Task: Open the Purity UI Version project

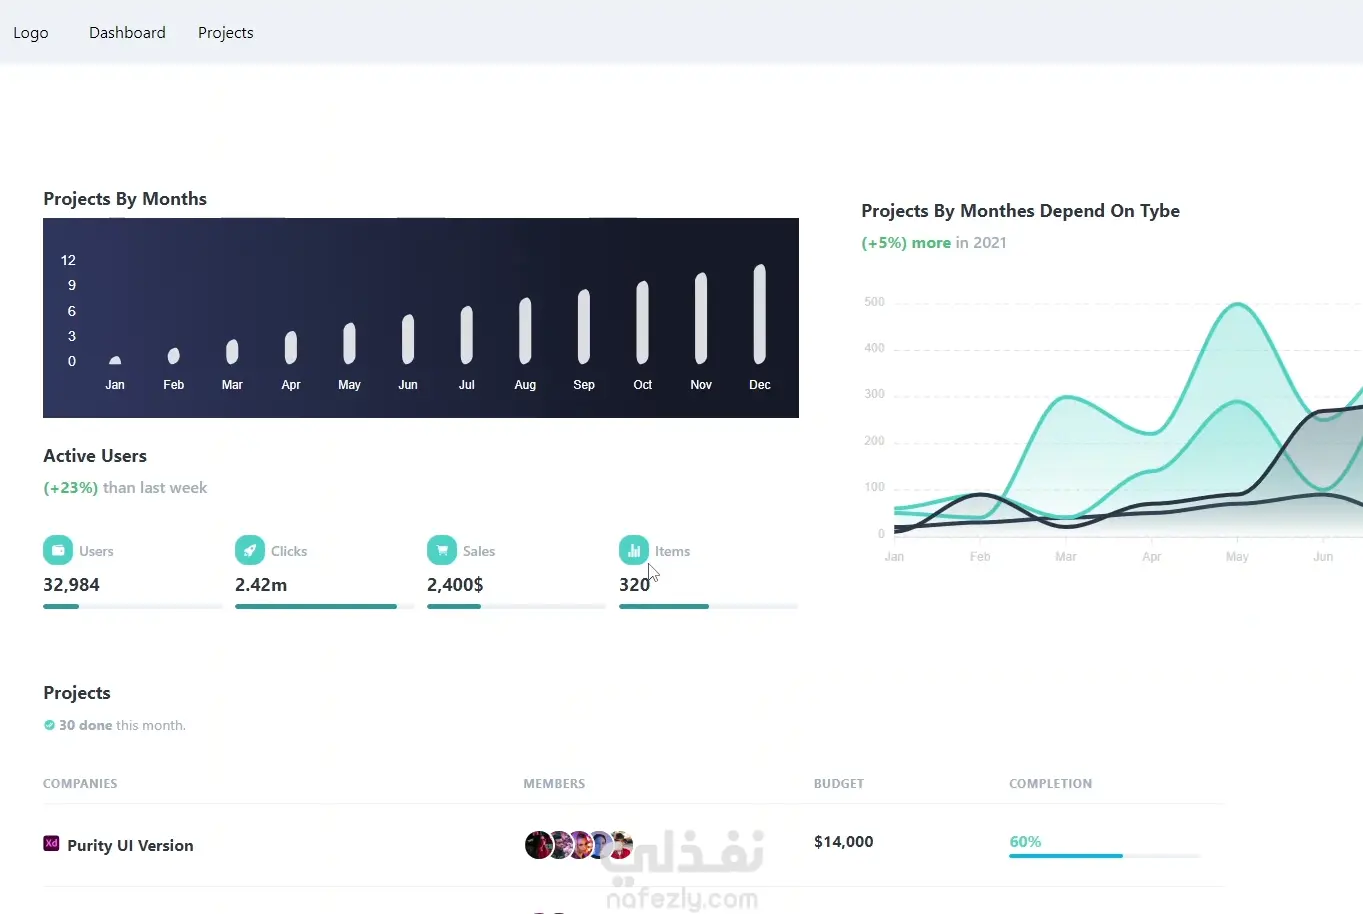Action: [130, 846]
